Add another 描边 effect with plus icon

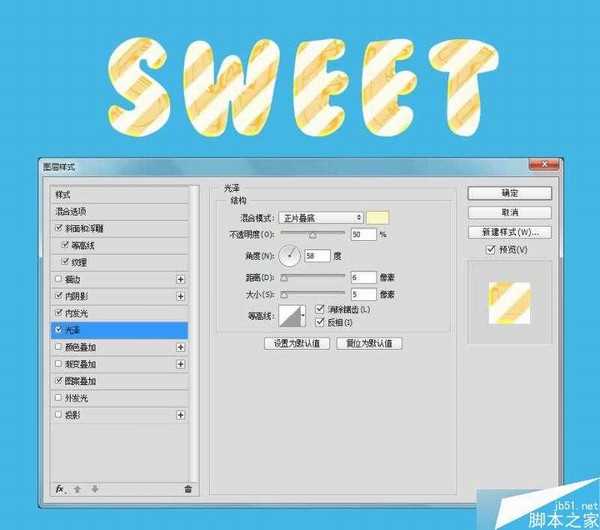(181, 279)
